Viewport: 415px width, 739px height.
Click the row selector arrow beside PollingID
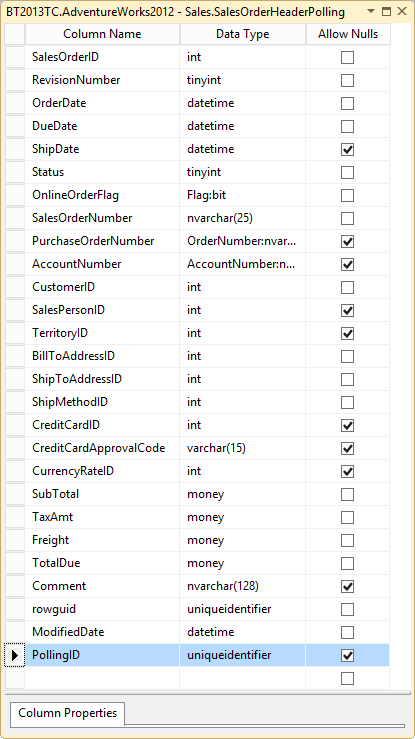pos(15,655)
